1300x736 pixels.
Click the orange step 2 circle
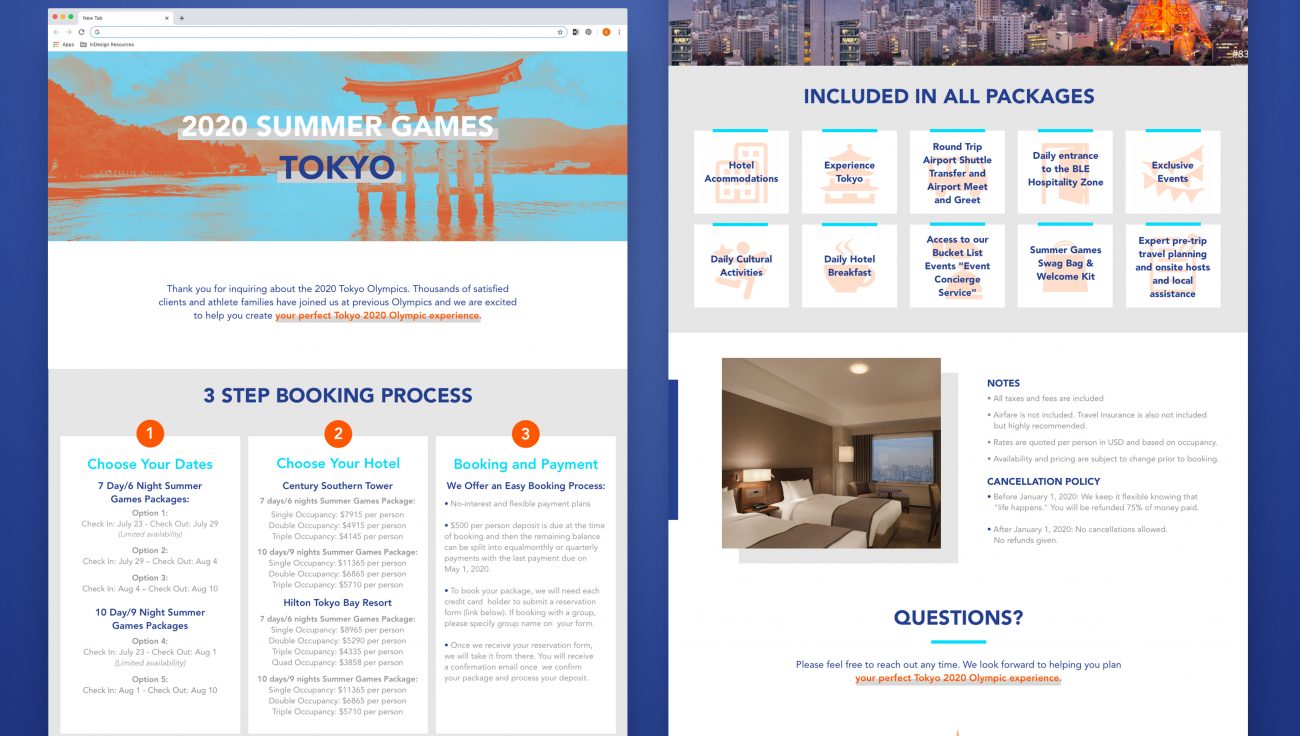coord(338,433)
